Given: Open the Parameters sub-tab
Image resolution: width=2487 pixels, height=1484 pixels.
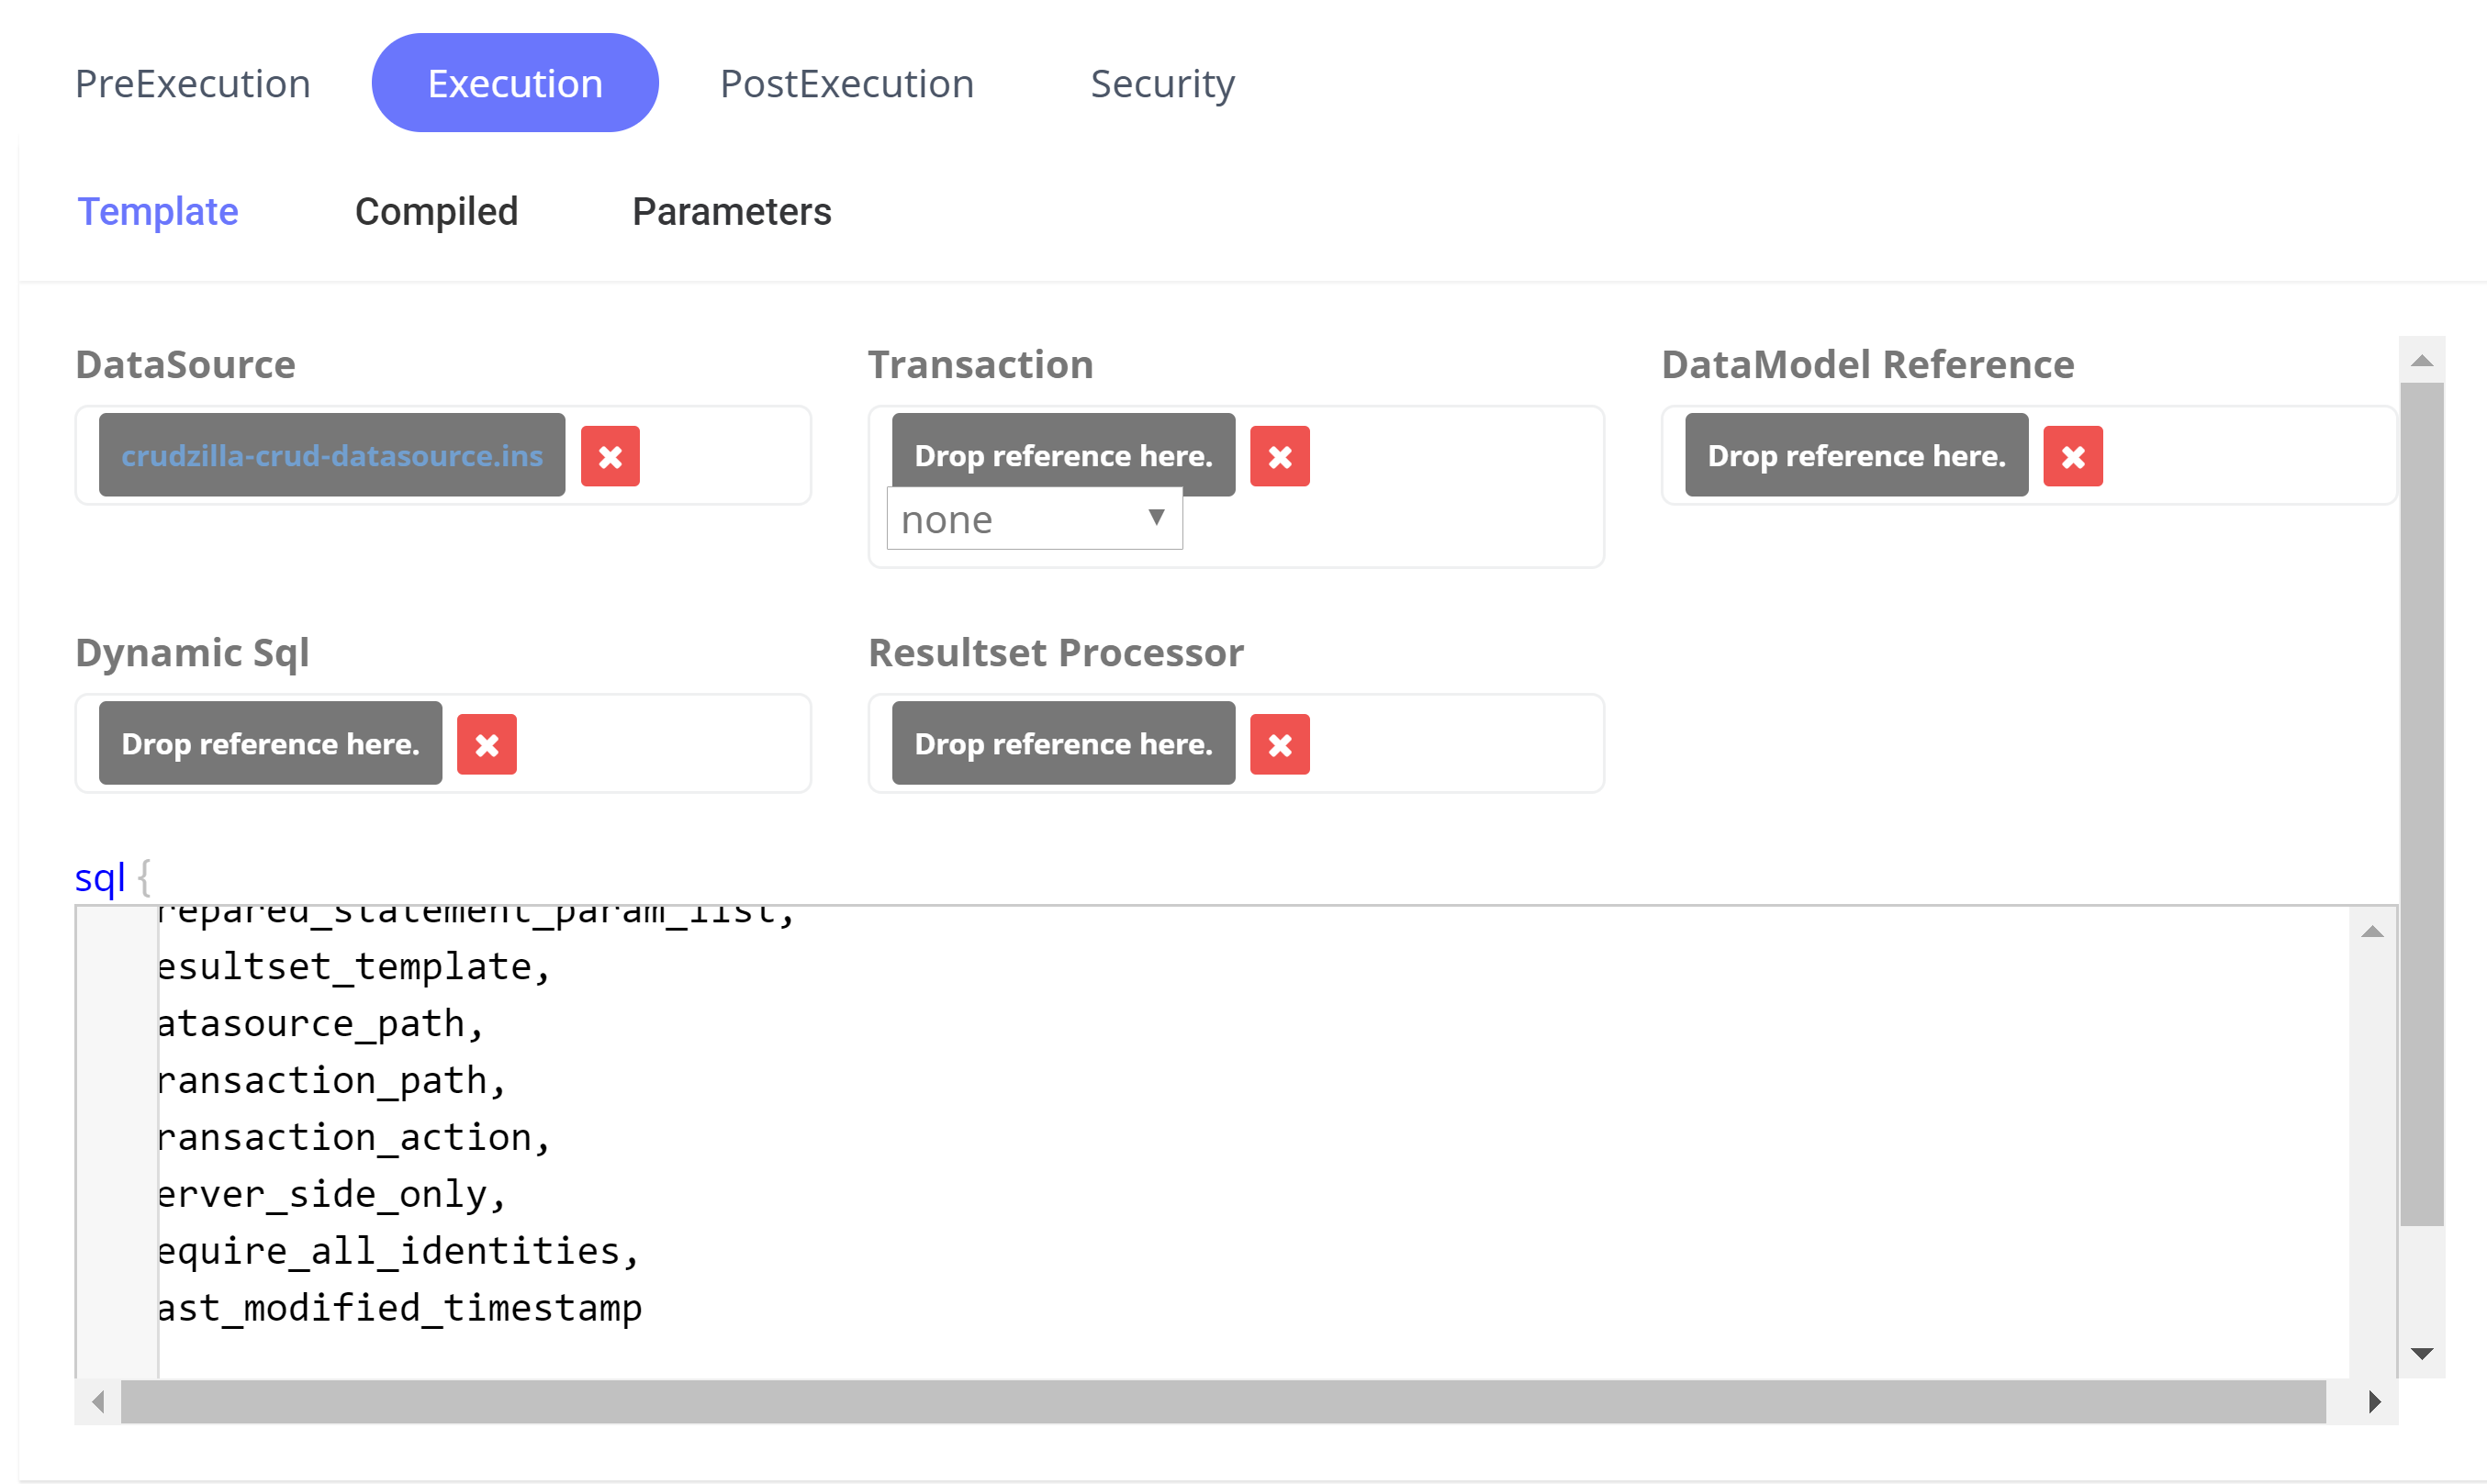Looking at the screenshot, I should tap(732, 212).
